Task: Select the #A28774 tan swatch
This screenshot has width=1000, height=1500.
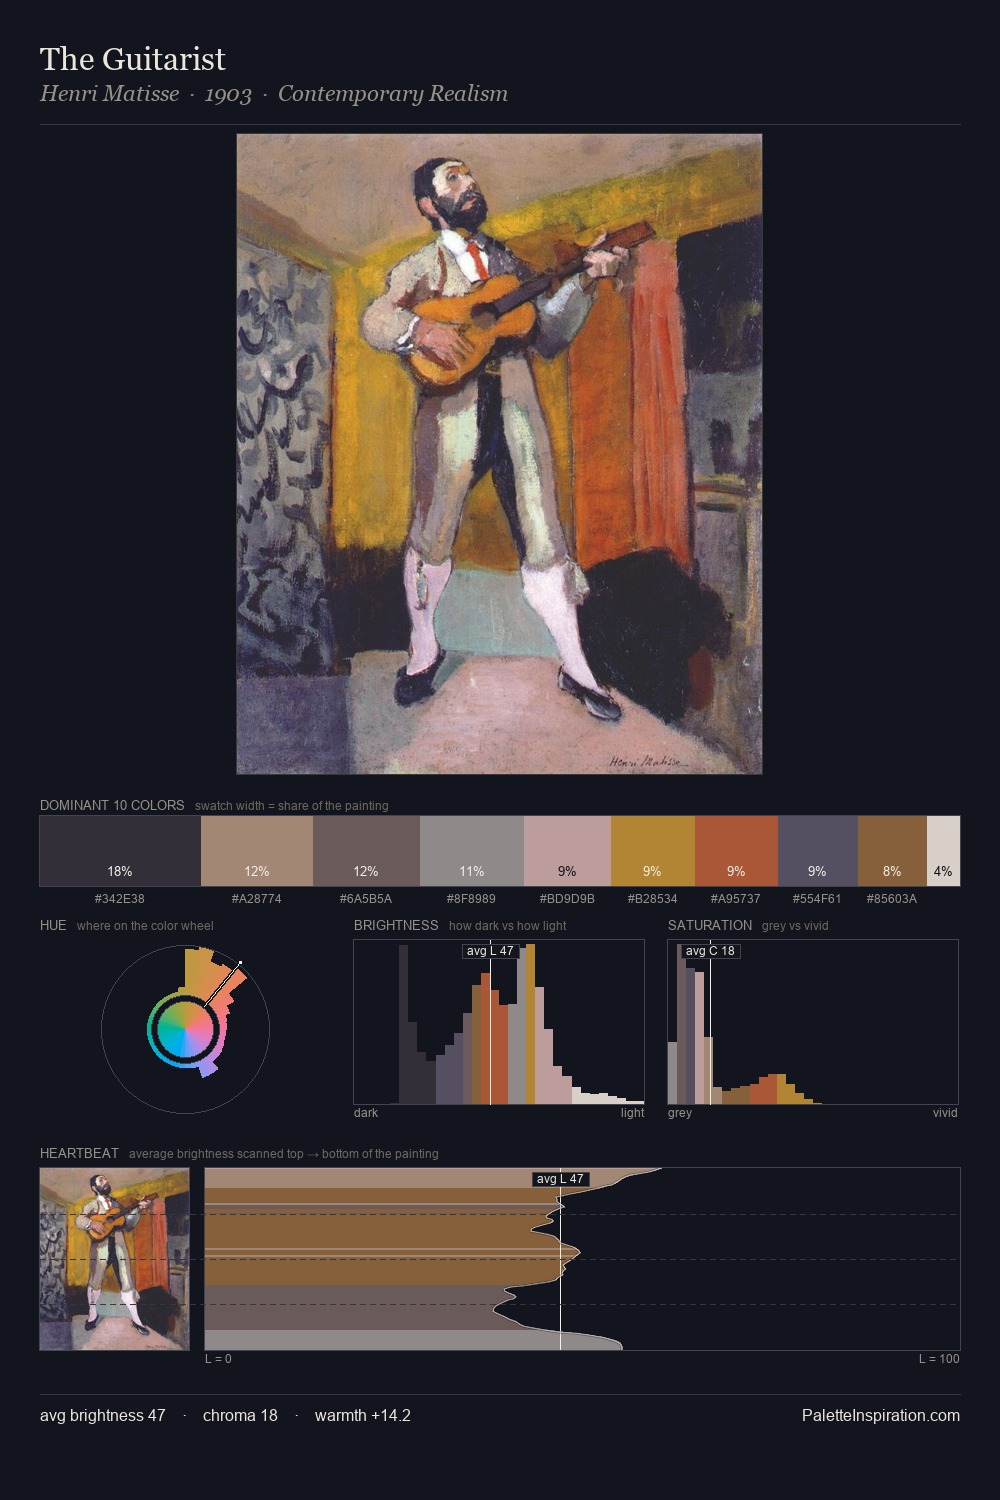Action: pos(257,851)
